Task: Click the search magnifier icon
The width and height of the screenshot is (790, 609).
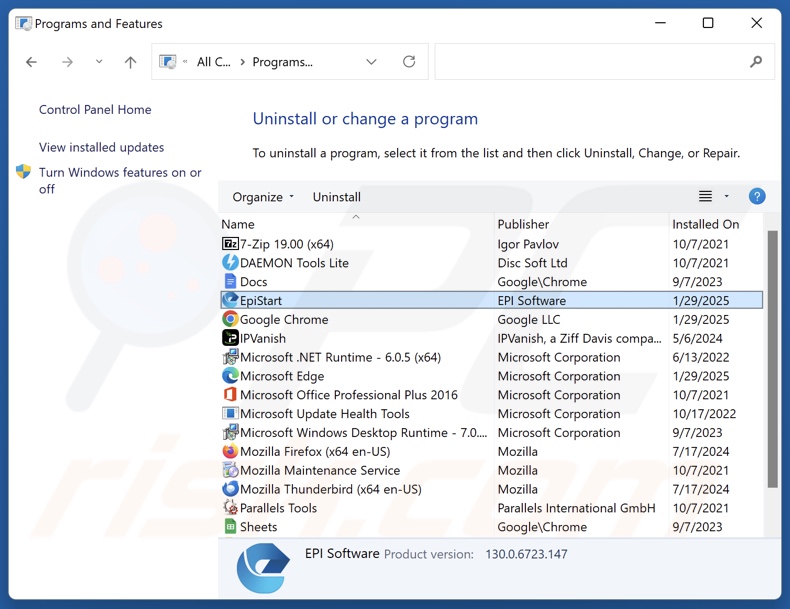Action: (756, 62)
